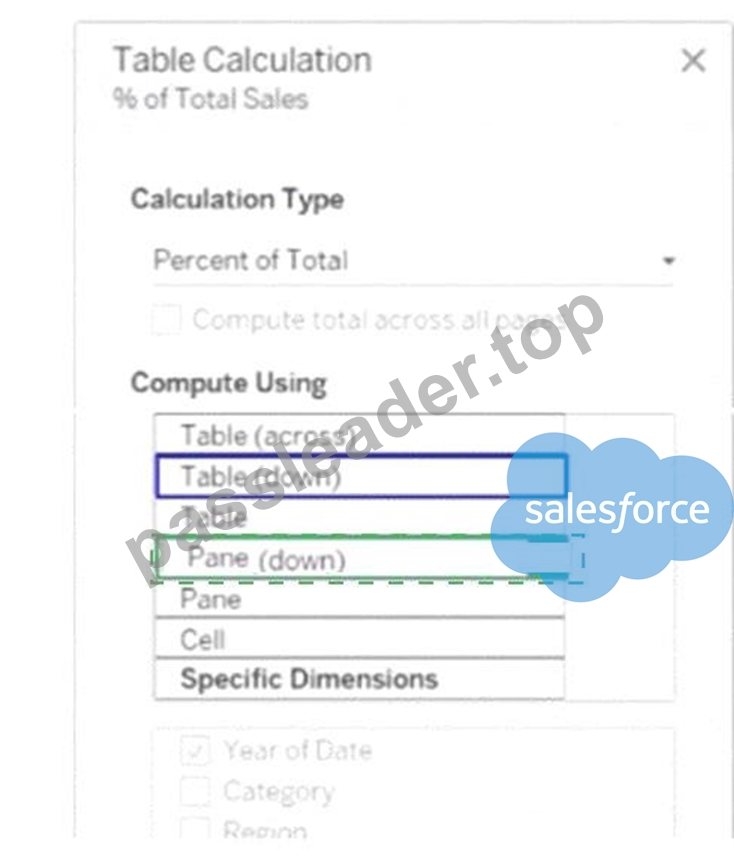The image size is (734, 860).
Task: Enable Compute total across all pages
Action: pos(167,319)
